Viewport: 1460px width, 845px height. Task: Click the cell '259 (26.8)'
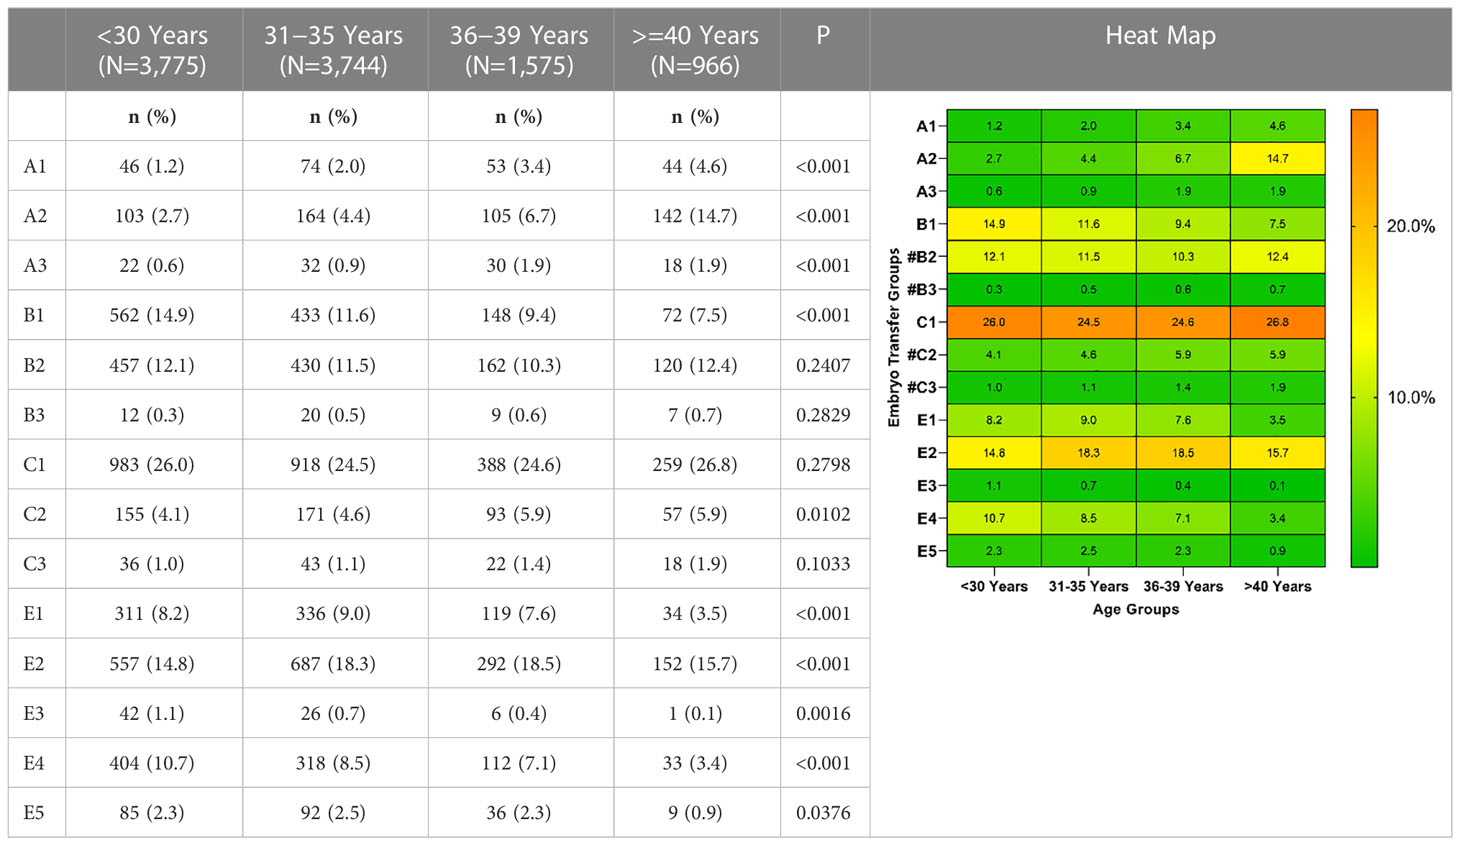pyautogui.click(x=695, y=465)
